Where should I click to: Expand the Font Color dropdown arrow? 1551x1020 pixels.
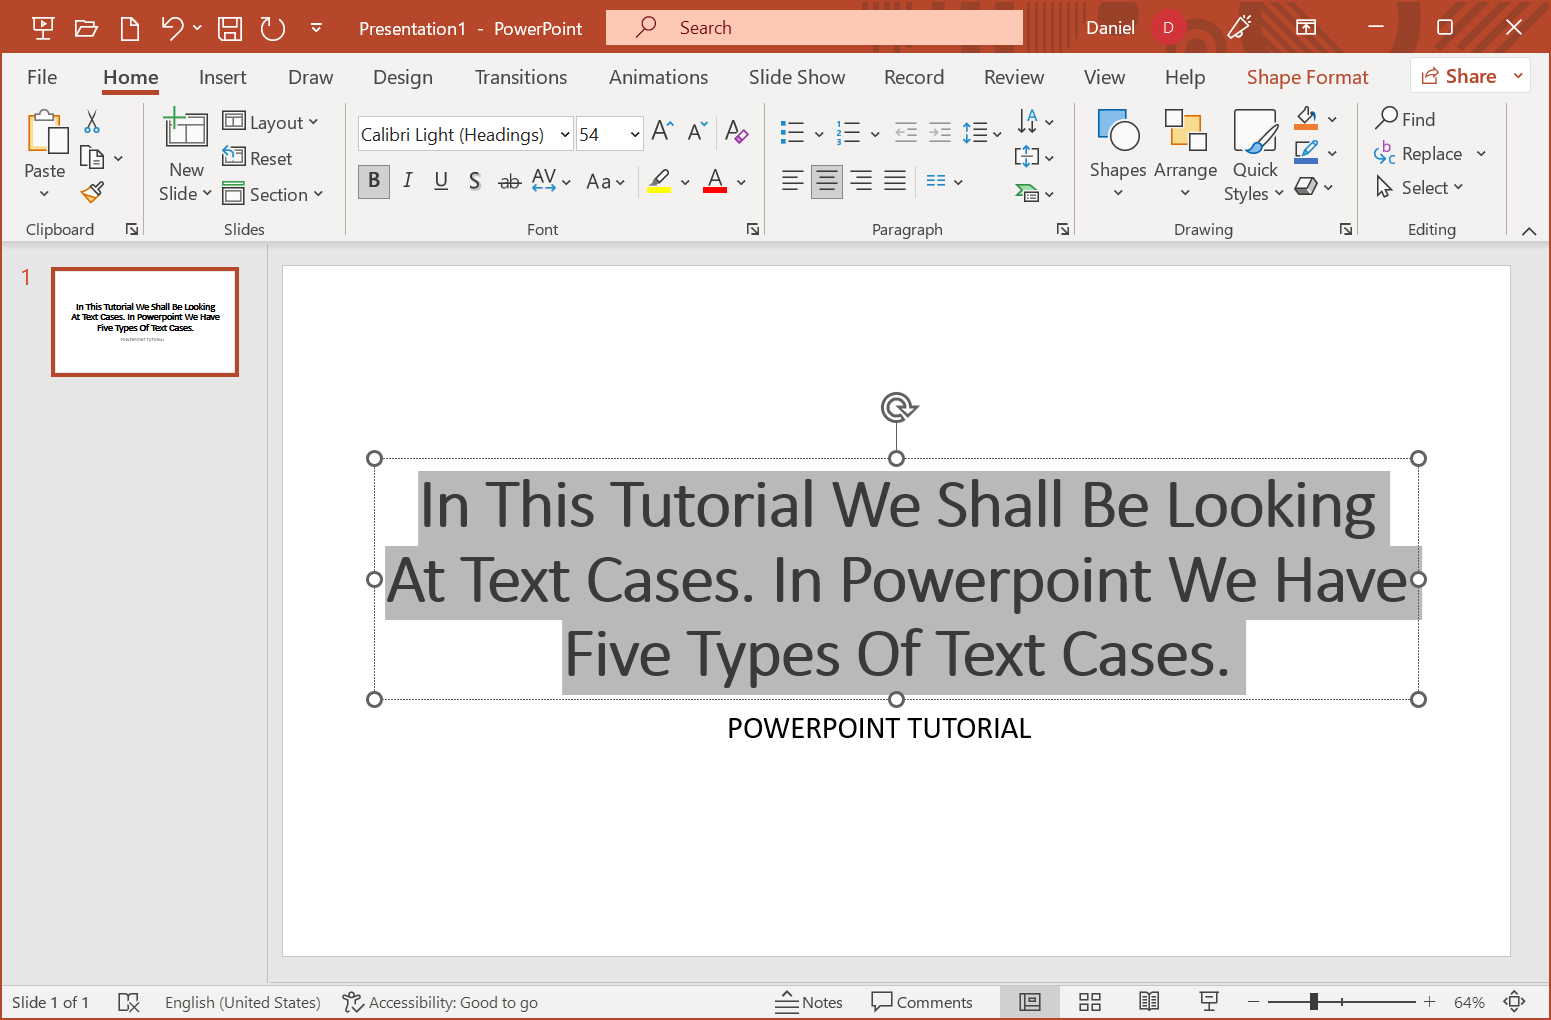pos(740,182)
